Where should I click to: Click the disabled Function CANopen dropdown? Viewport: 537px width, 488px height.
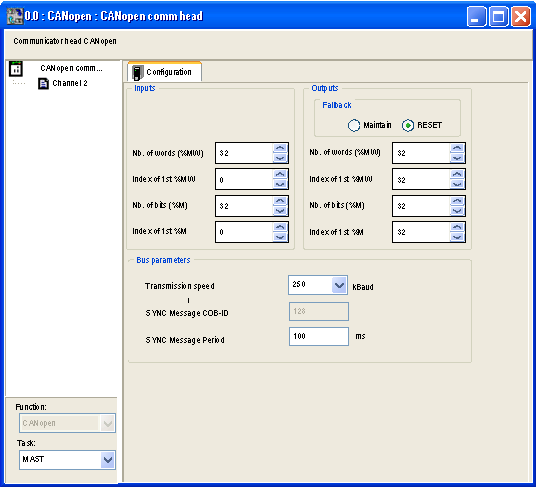click(67, 423)
